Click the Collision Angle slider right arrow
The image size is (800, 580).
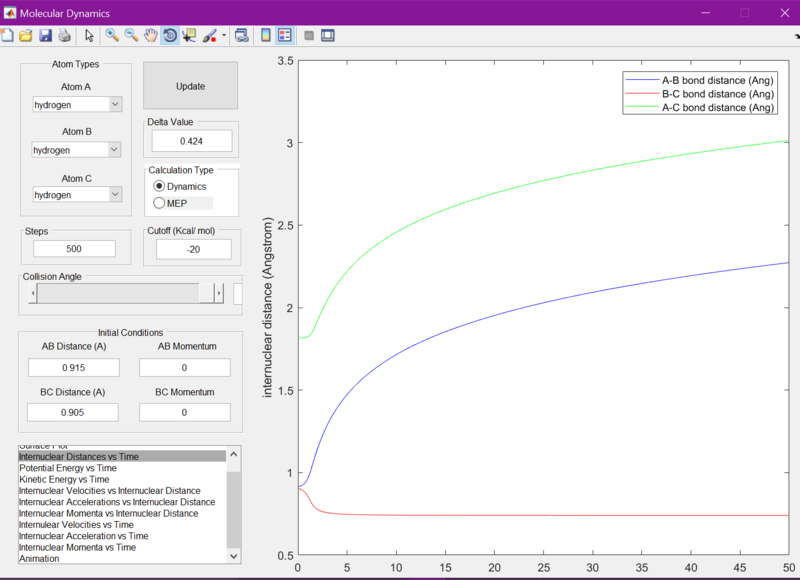pyautogui.click(x=219, y=293)
